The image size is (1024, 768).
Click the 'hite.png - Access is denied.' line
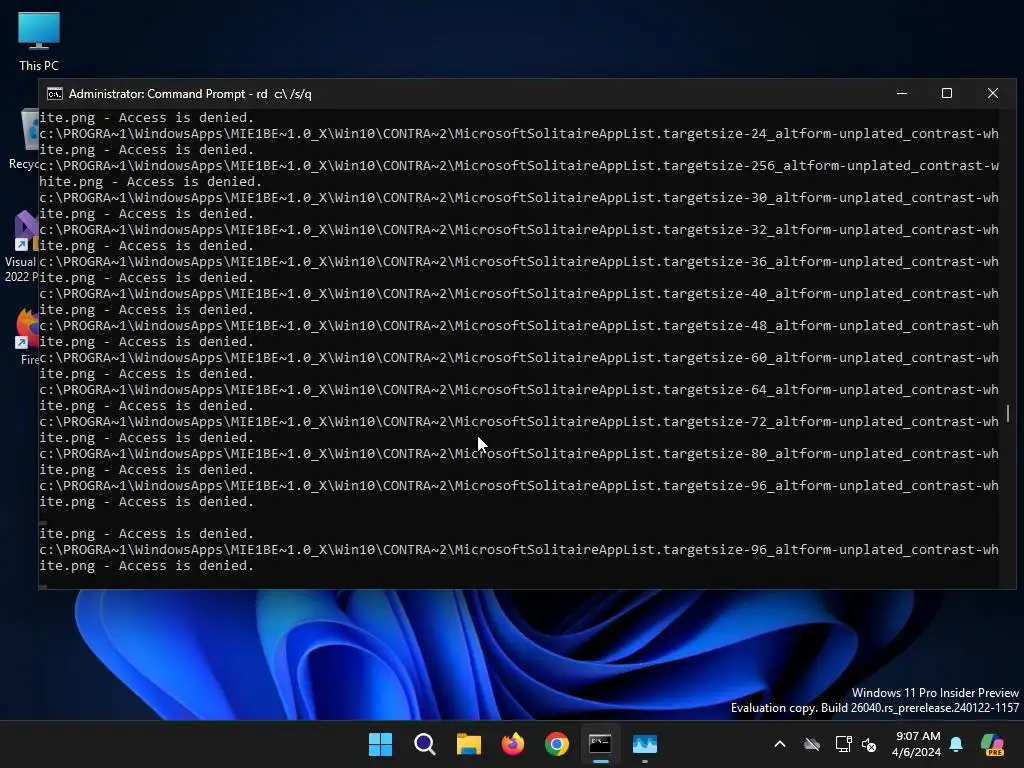[x=151, y=182]
